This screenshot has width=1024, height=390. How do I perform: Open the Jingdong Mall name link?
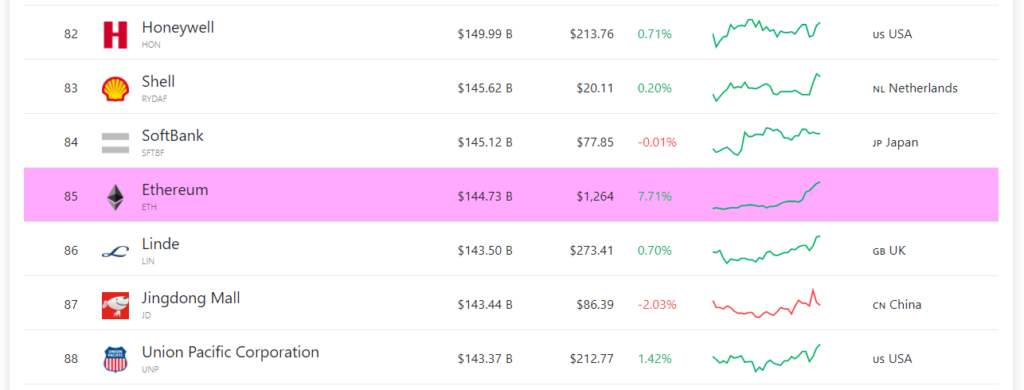(x=191, y=299)
